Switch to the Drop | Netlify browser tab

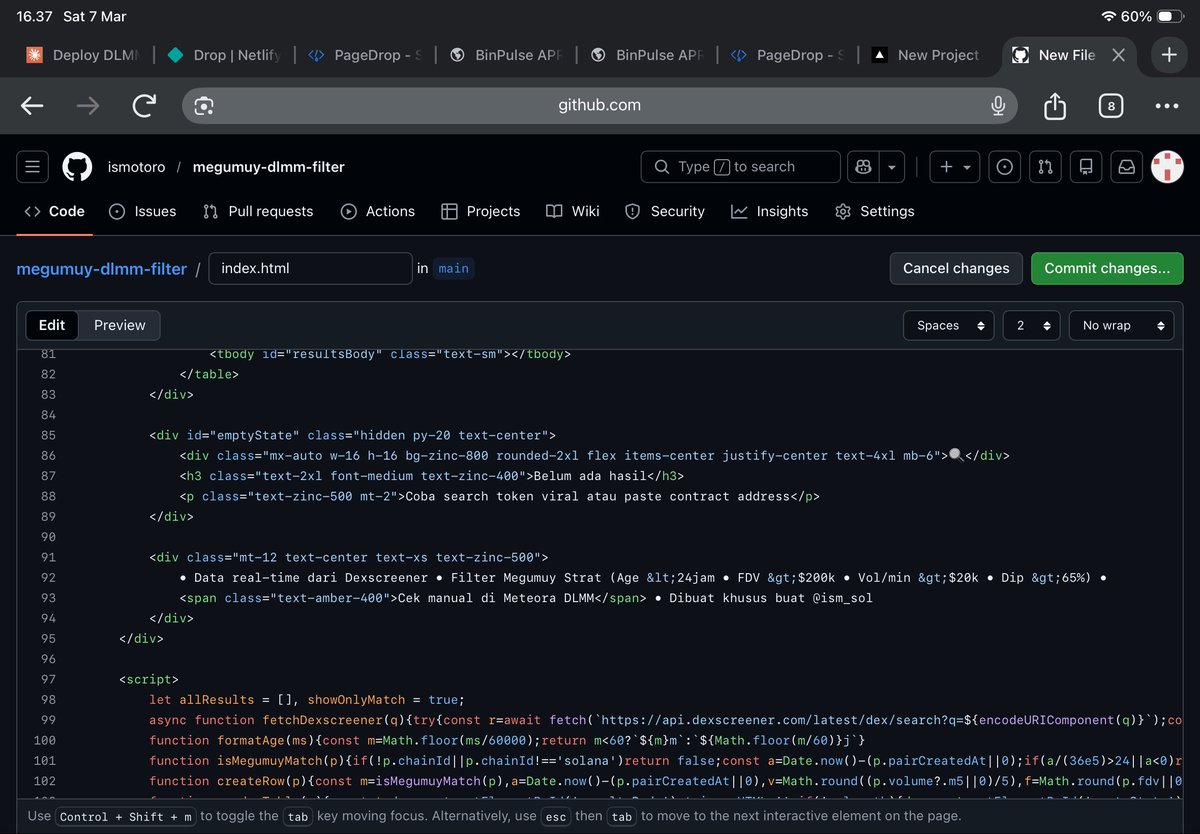(x=225, y=55)
